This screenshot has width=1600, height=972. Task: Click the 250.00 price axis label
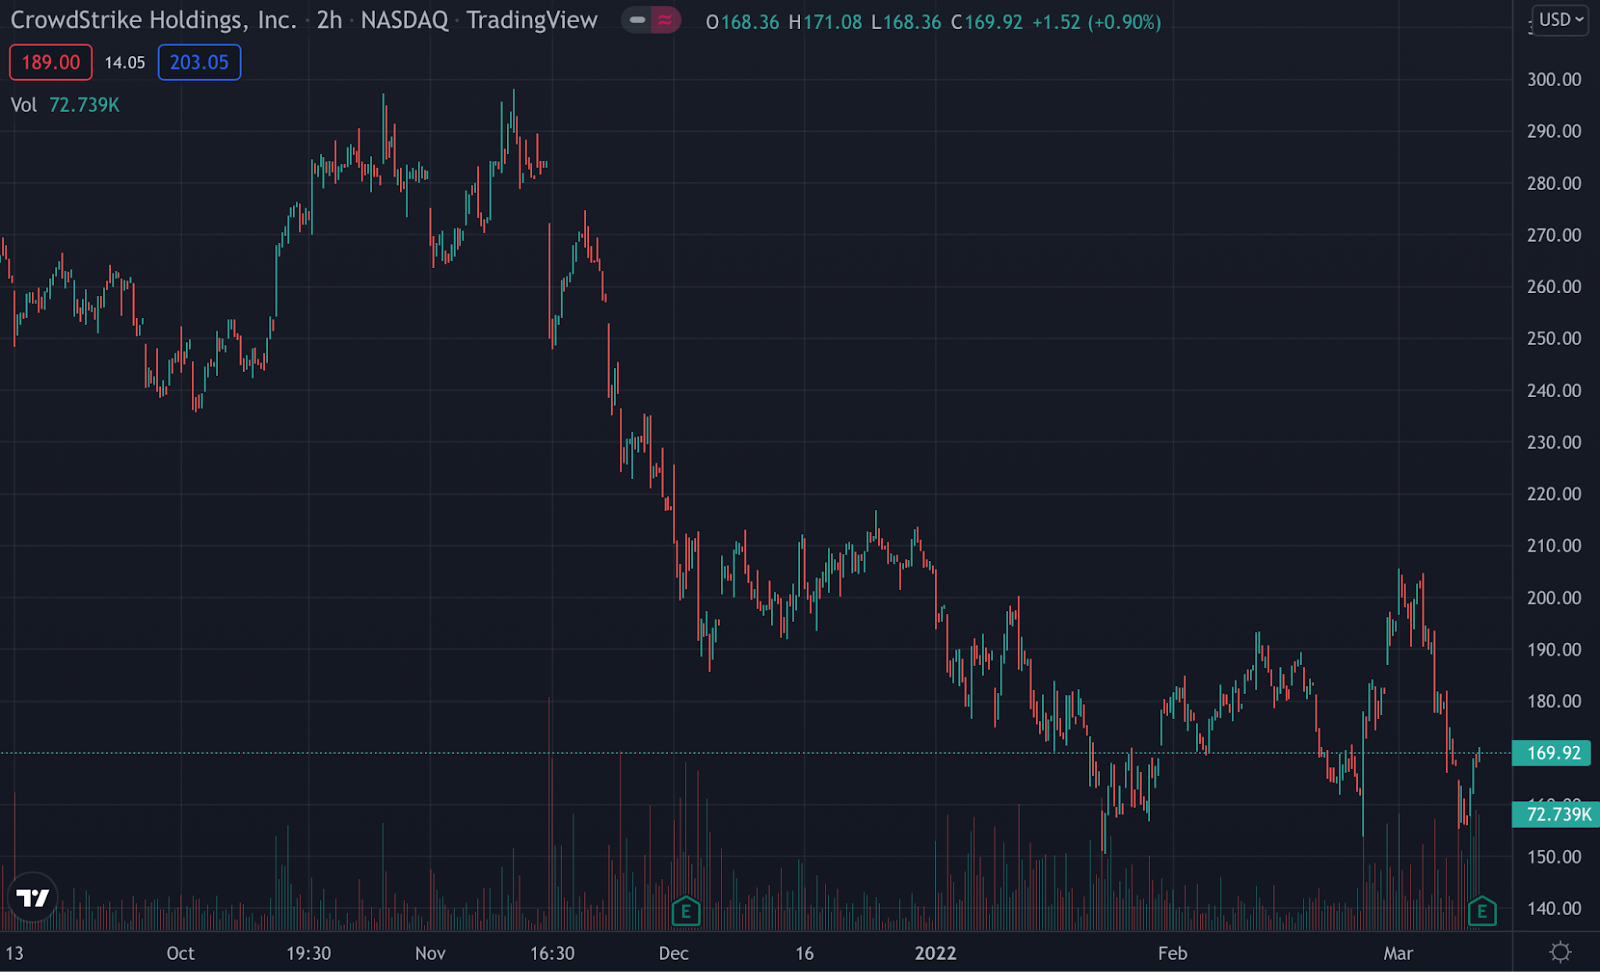pyautogui.click(x=1554, y=338)
